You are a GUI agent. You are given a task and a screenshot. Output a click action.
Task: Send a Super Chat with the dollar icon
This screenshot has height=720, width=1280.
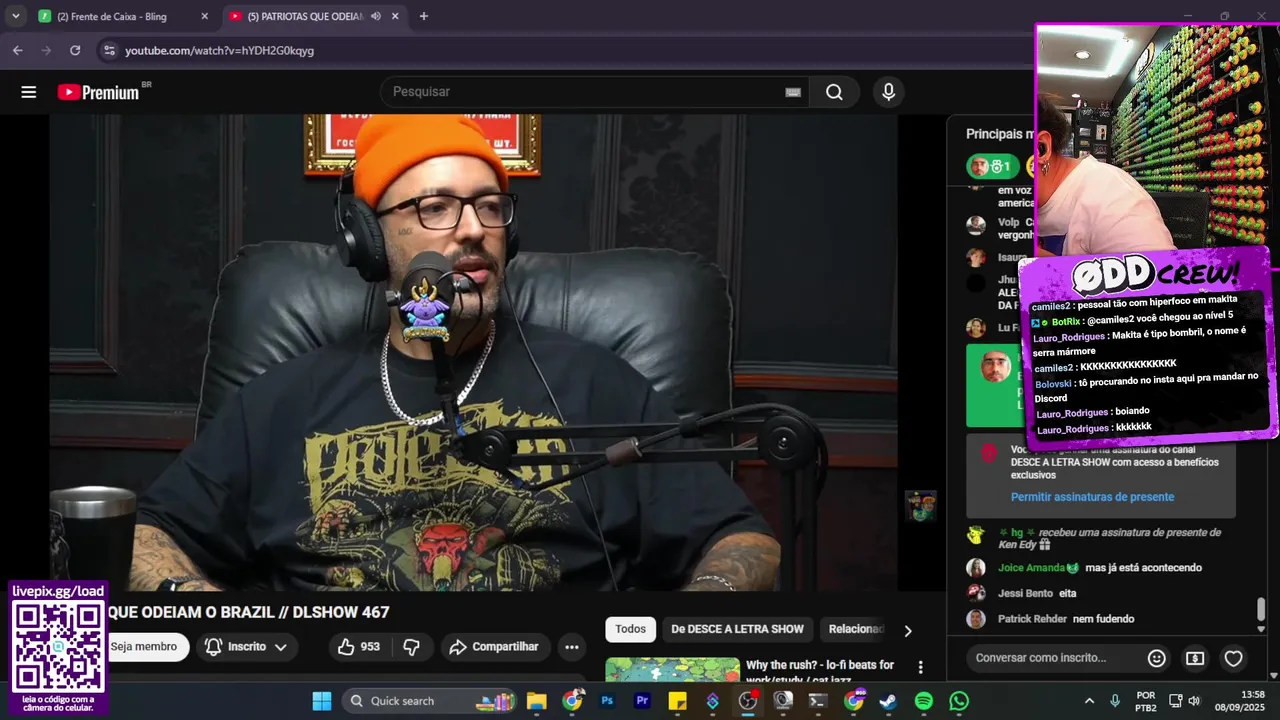tap(1195, 658)
